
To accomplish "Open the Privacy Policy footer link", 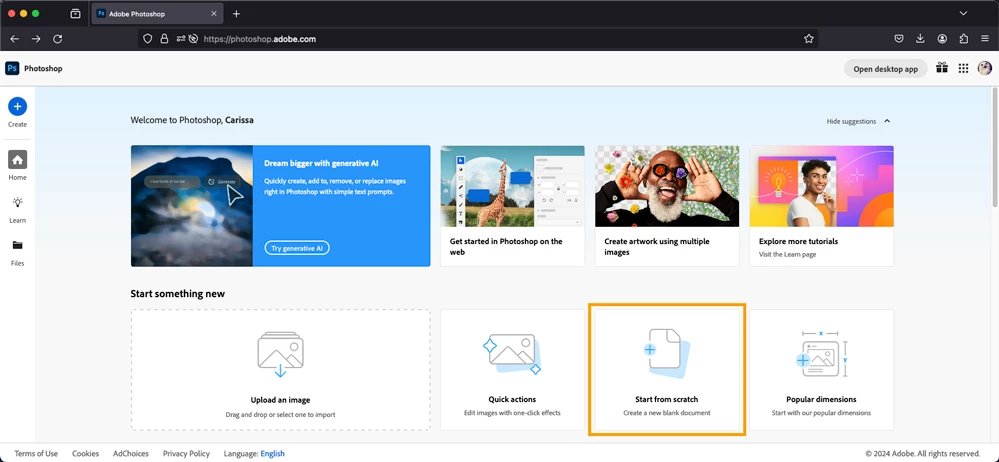I will coord(186,454).
